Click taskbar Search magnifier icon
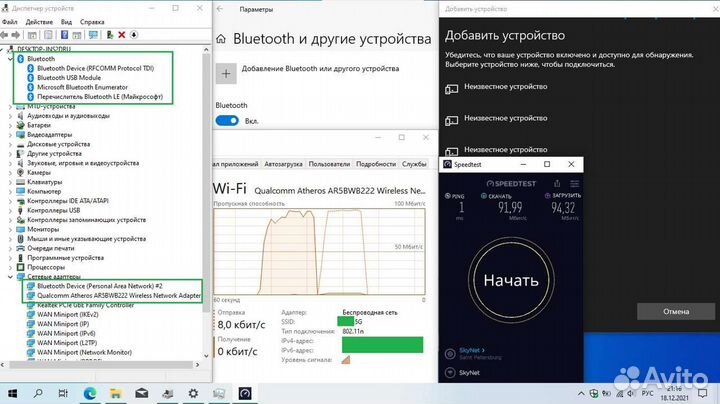This screenshot has height=404, width=720. [x=38, y=393]
